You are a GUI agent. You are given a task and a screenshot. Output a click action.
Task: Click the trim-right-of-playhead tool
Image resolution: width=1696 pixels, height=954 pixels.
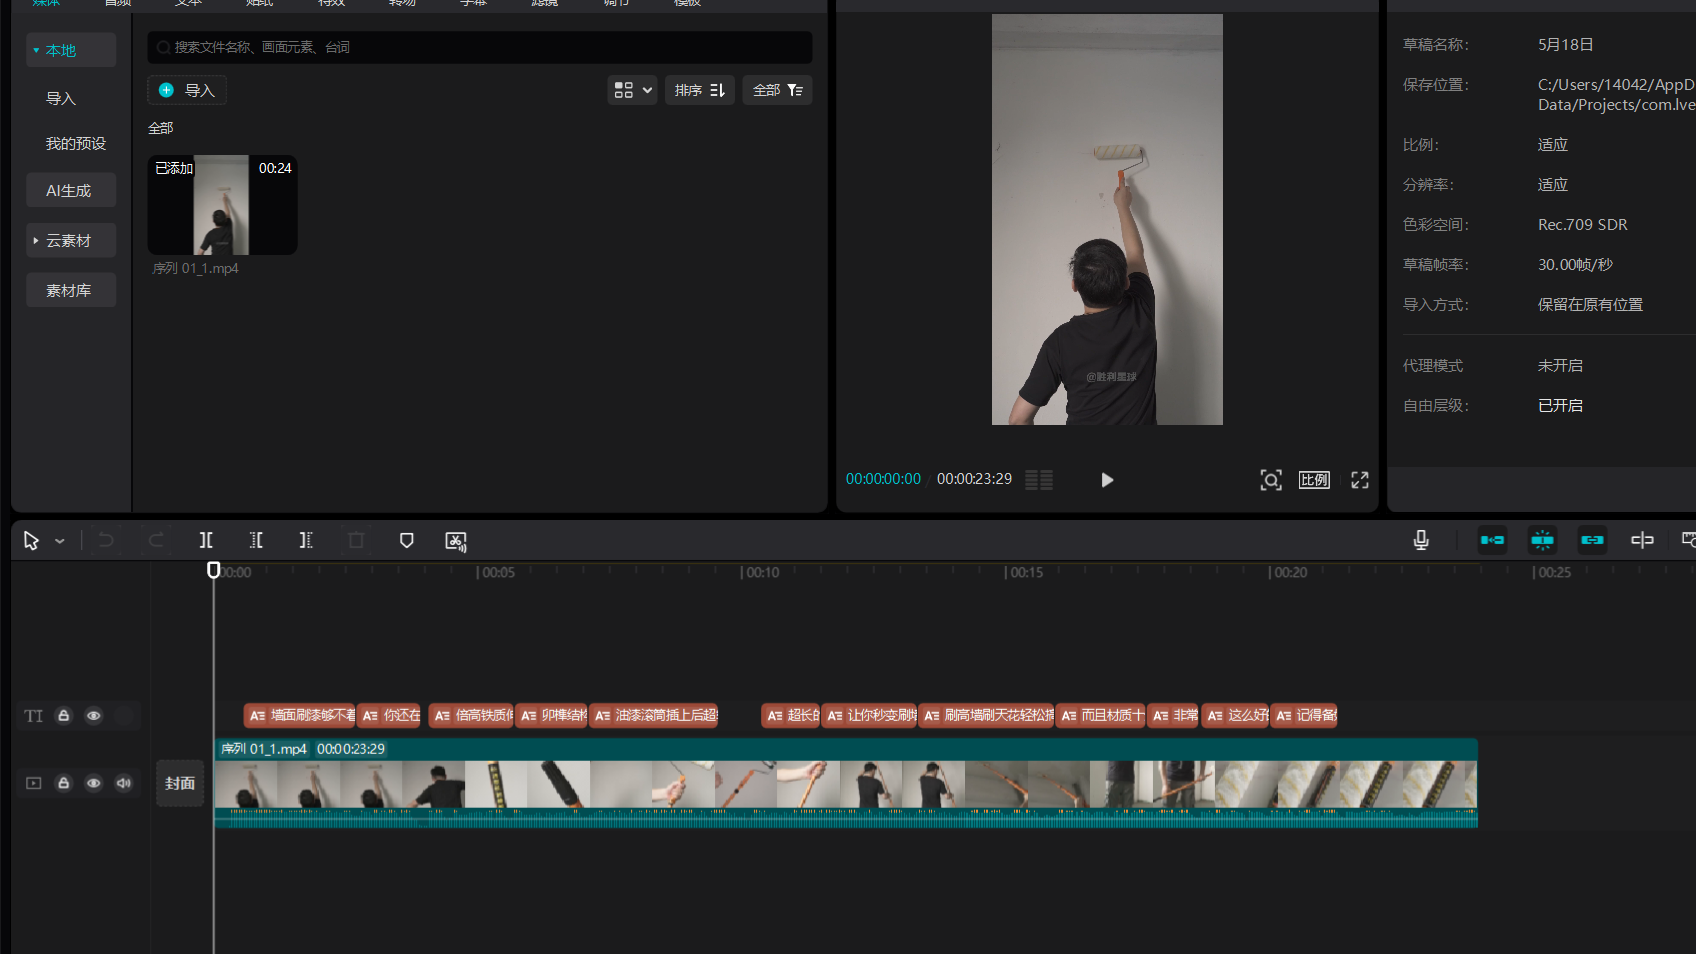click(306, 540)
